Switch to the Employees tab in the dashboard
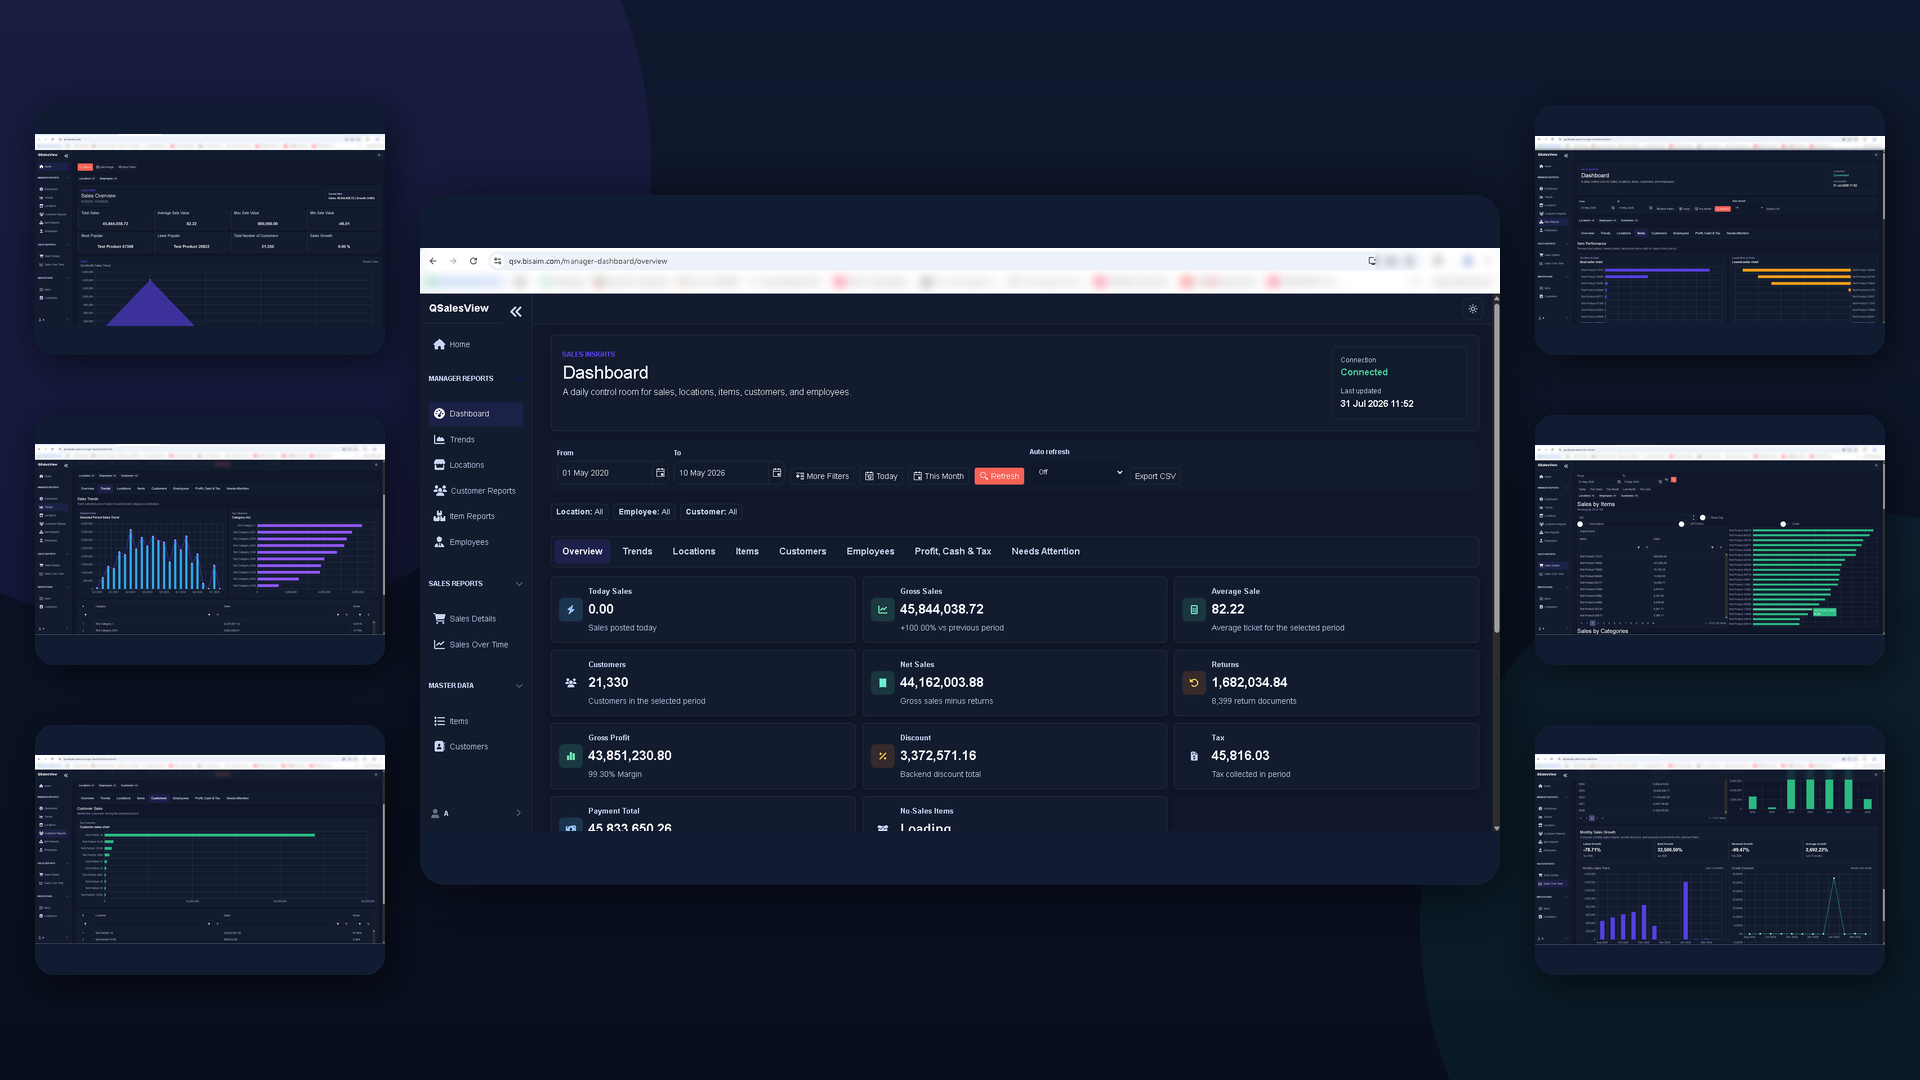Screen dimensions: 1920x1080 [871, 551]
